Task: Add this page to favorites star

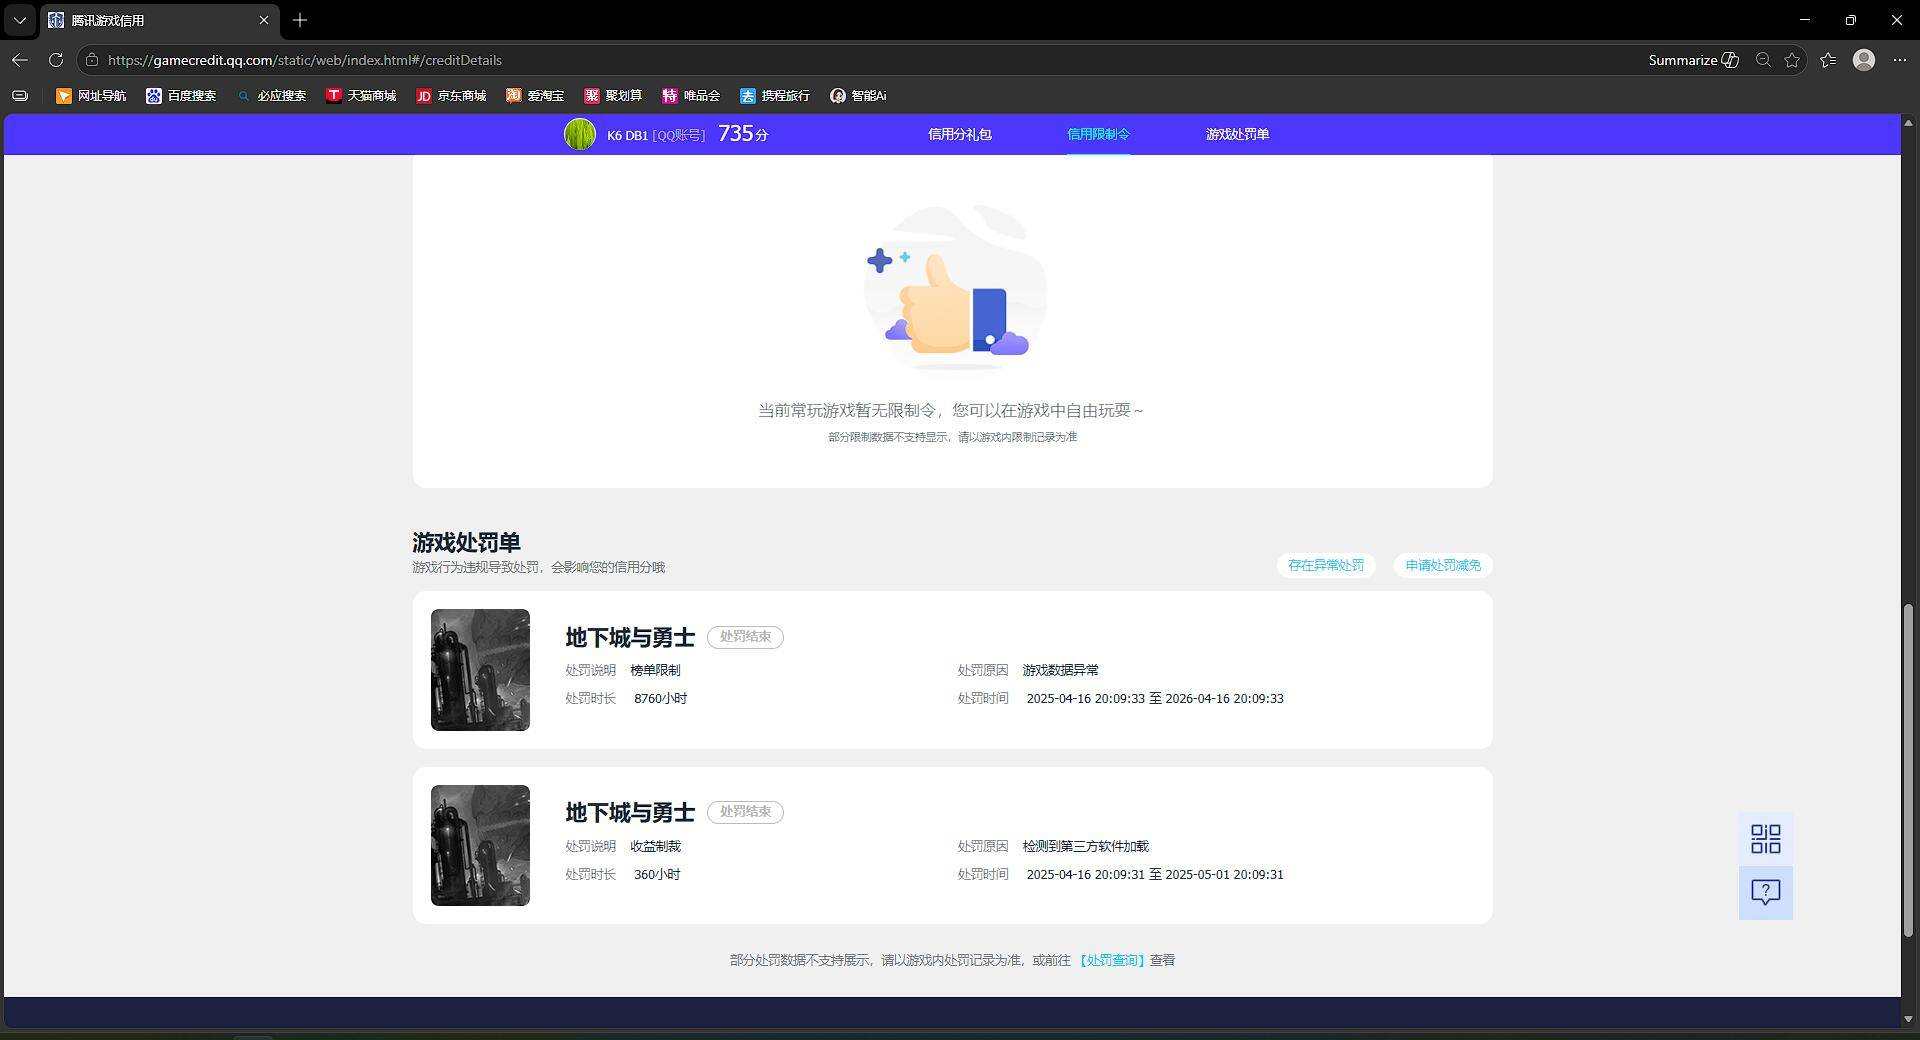Action: (1792, 60)
